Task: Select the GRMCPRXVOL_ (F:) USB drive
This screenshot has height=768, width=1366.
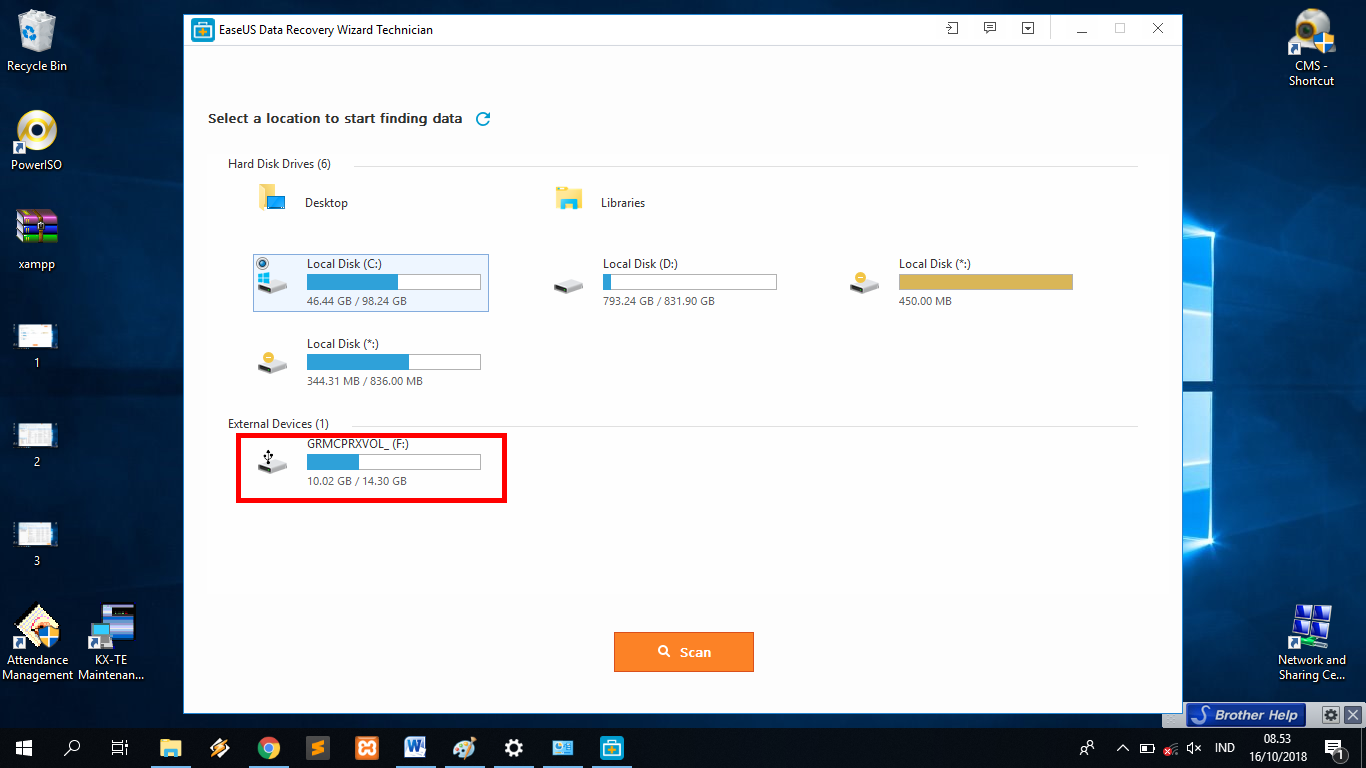Action: [x=369, y=462]
